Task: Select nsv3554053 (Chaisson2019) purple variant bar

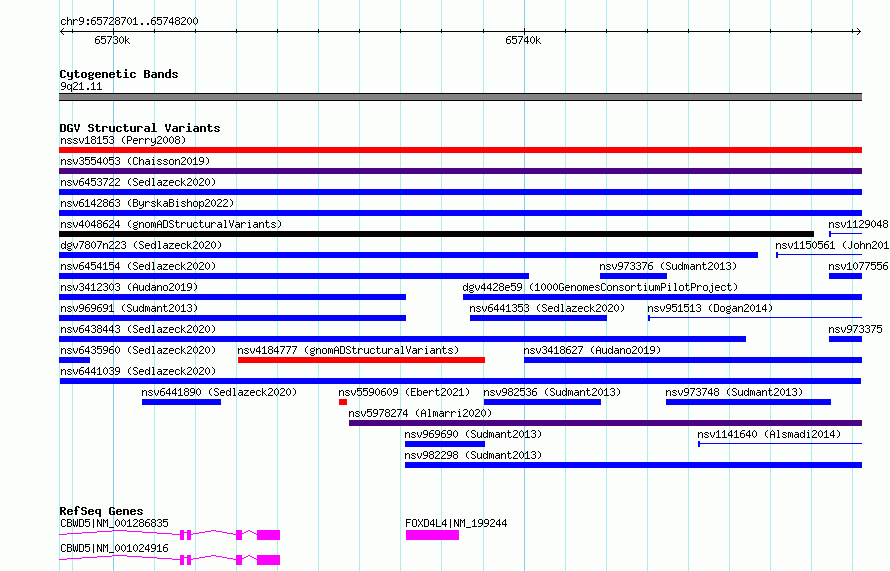Action: pyautogui.click(x=460, y=171)
